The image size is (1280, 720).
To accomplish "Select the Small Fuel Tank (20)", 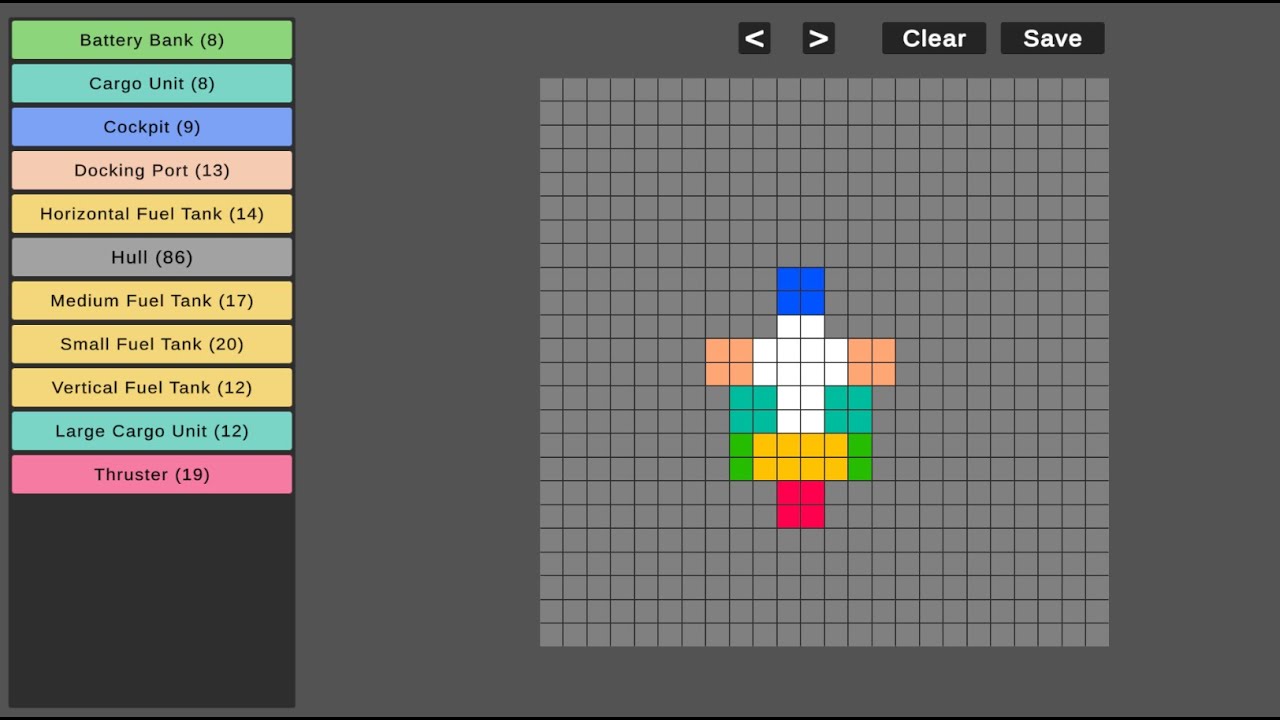I will click(152, 344).
